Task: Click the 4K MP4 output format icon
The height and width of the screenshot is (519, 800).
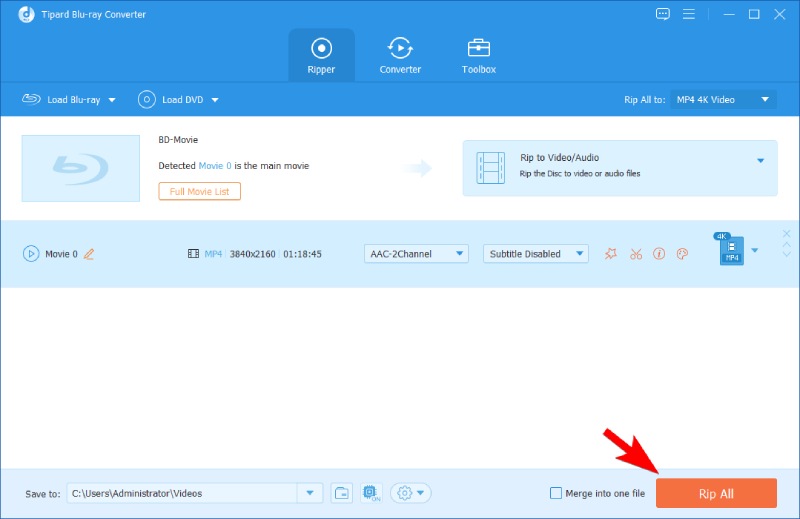Action: tap(730, 249)
